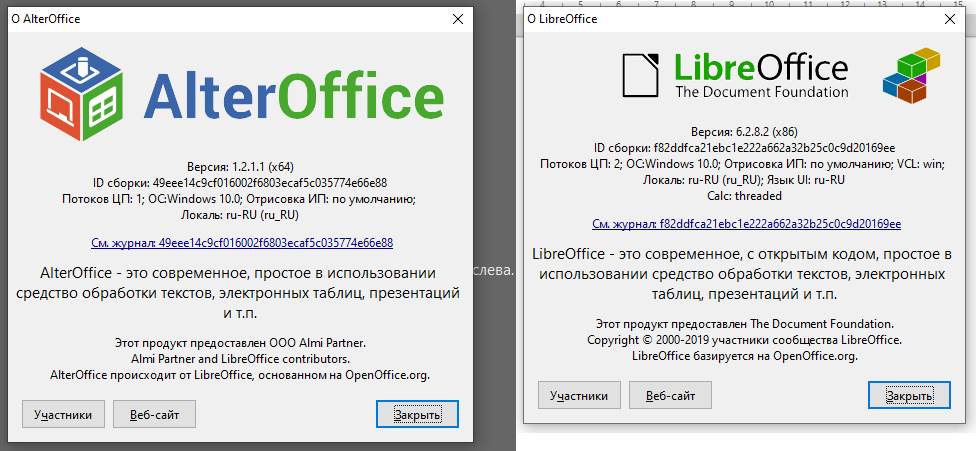976x451 pixels.
Task: Click AlterOffice 'ID сборки' line
Action: tap(240, 182)
